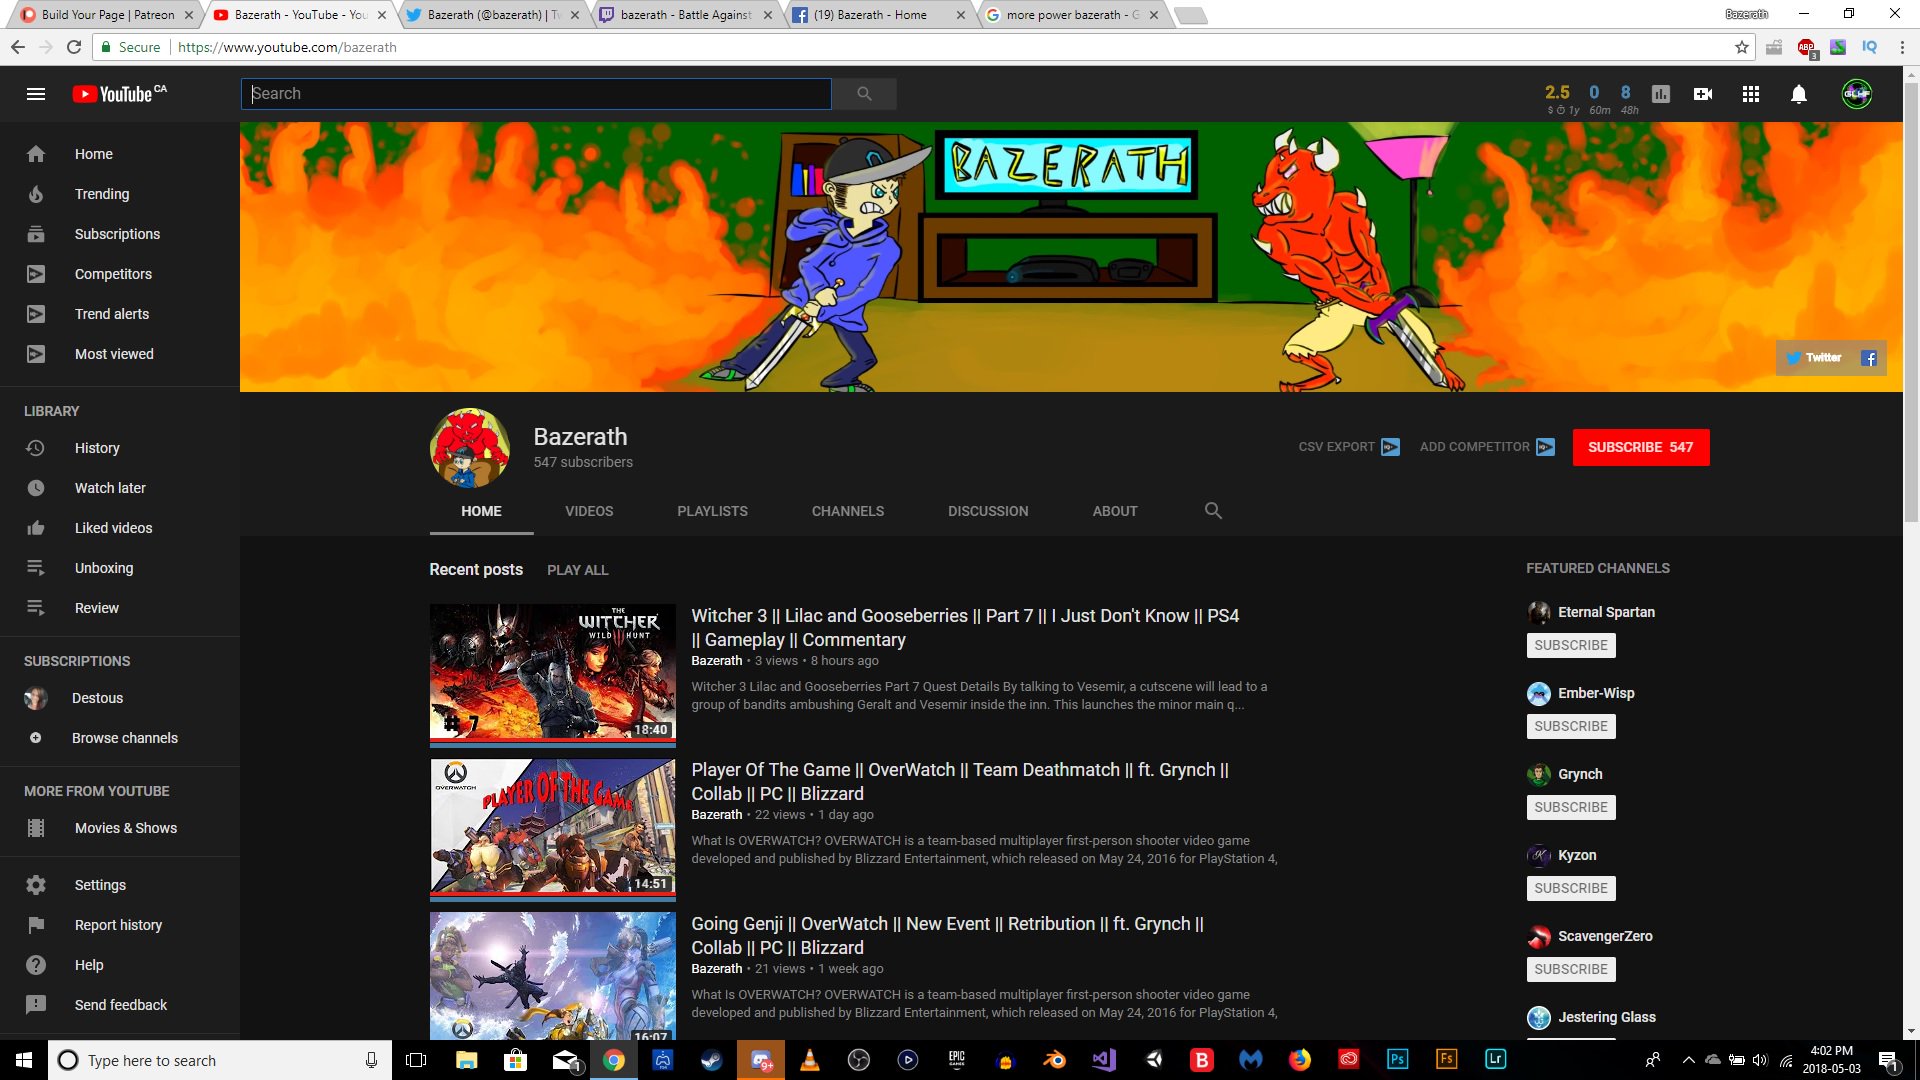The image size is (1920, 1080).
Task: Open Task View on the taskbar
Action: click(x=416, y=1060)
